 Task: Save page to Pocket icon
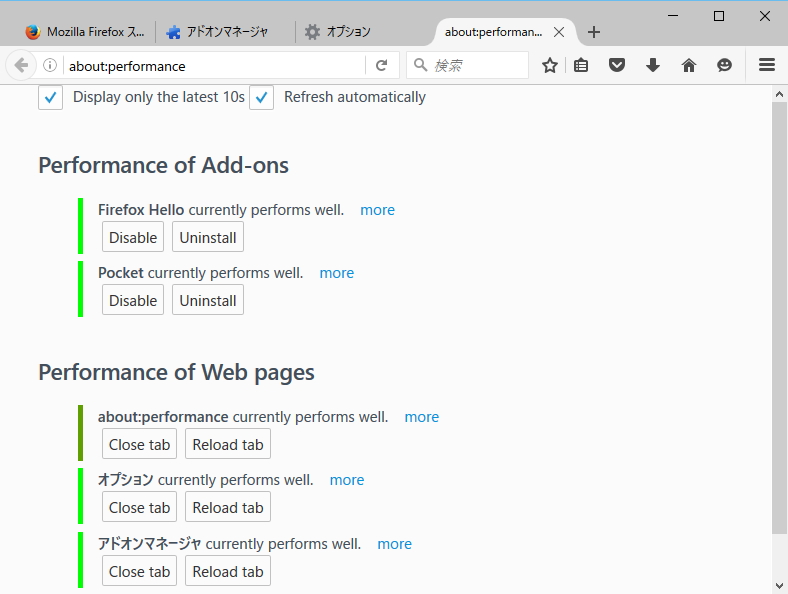point(617,65)
